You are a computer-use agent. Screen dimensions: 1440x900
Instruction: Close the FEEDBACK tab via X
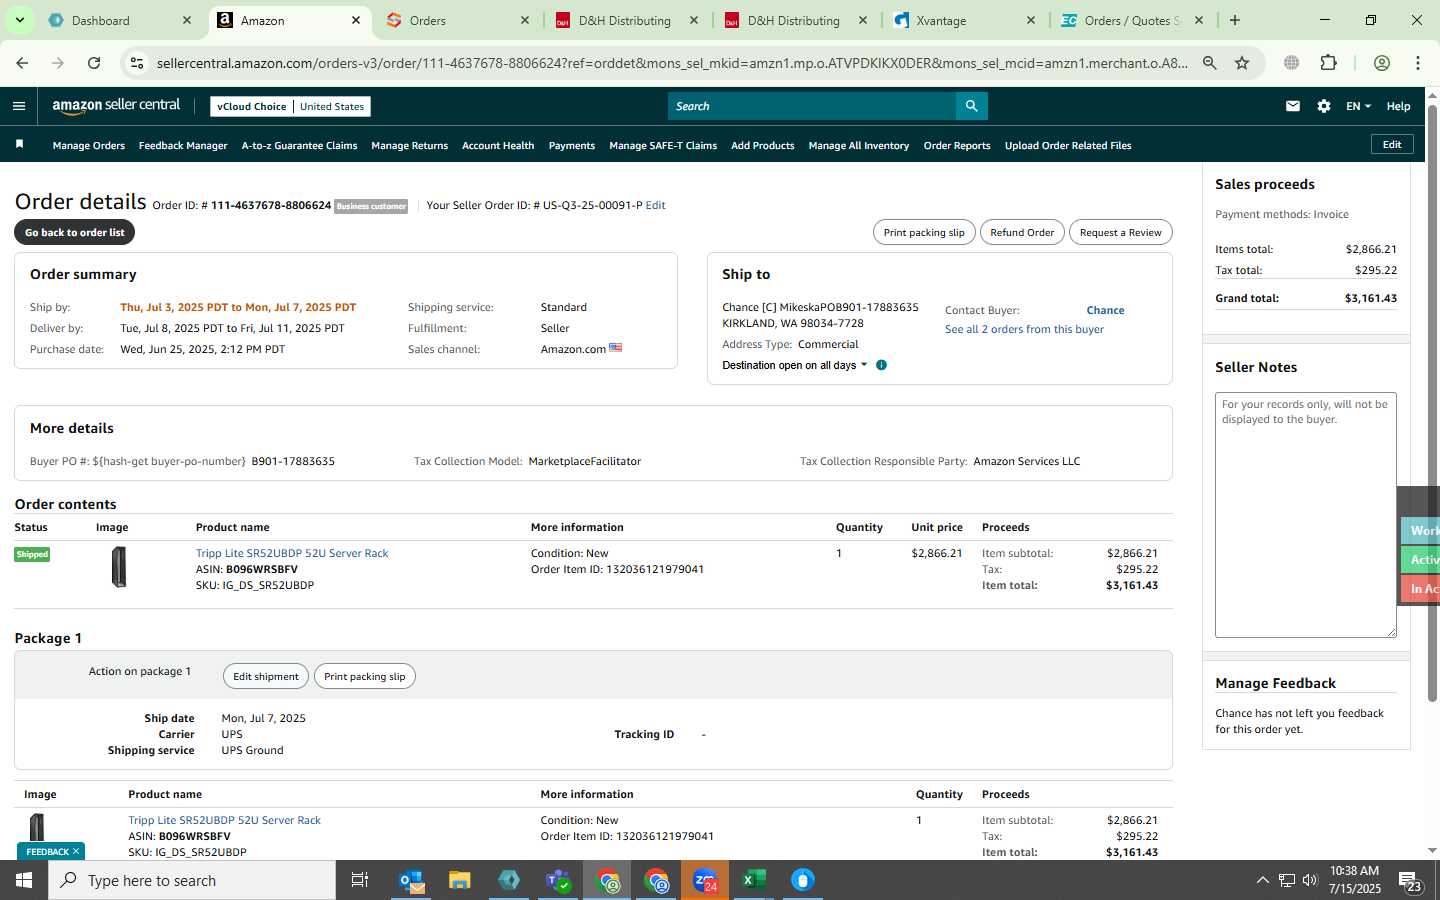tap(76, 851)
